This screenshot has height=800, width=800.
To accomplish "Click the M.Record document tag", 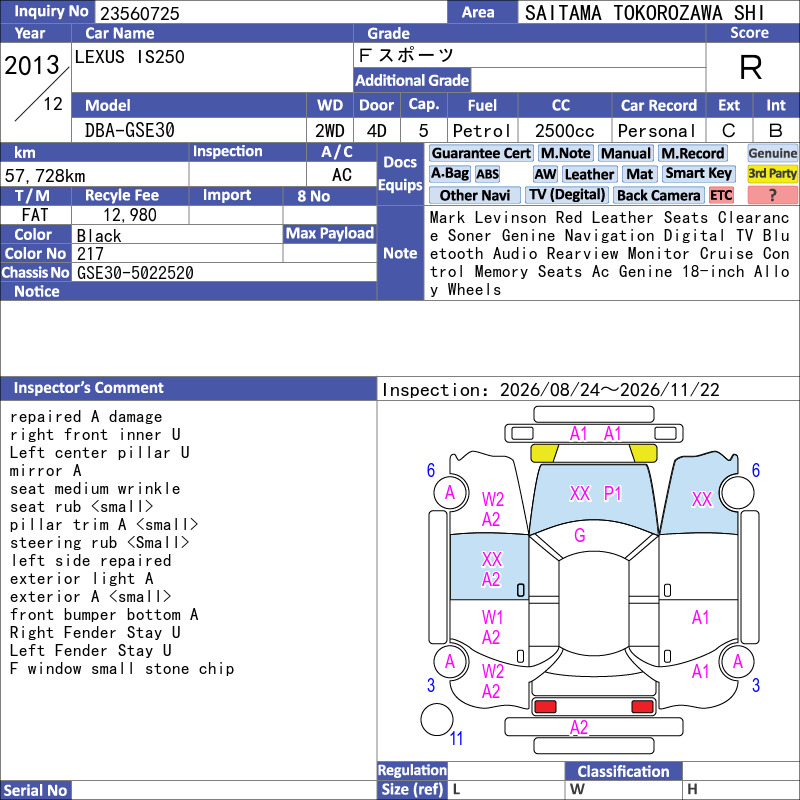I will tap(692, 153).
